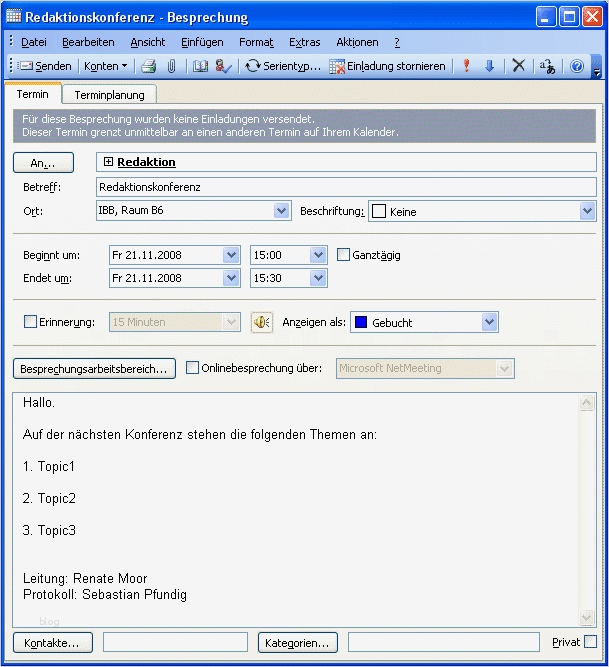Click the check names icon

(223, 66)
